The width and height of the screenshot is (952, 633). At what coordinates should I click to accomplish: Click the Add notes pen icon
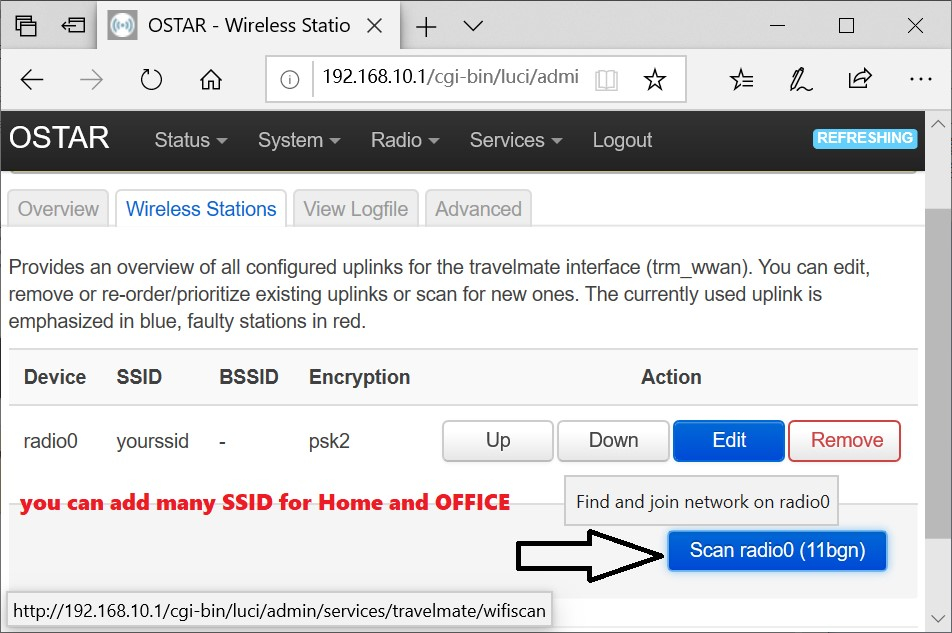[x=800, y=80]
